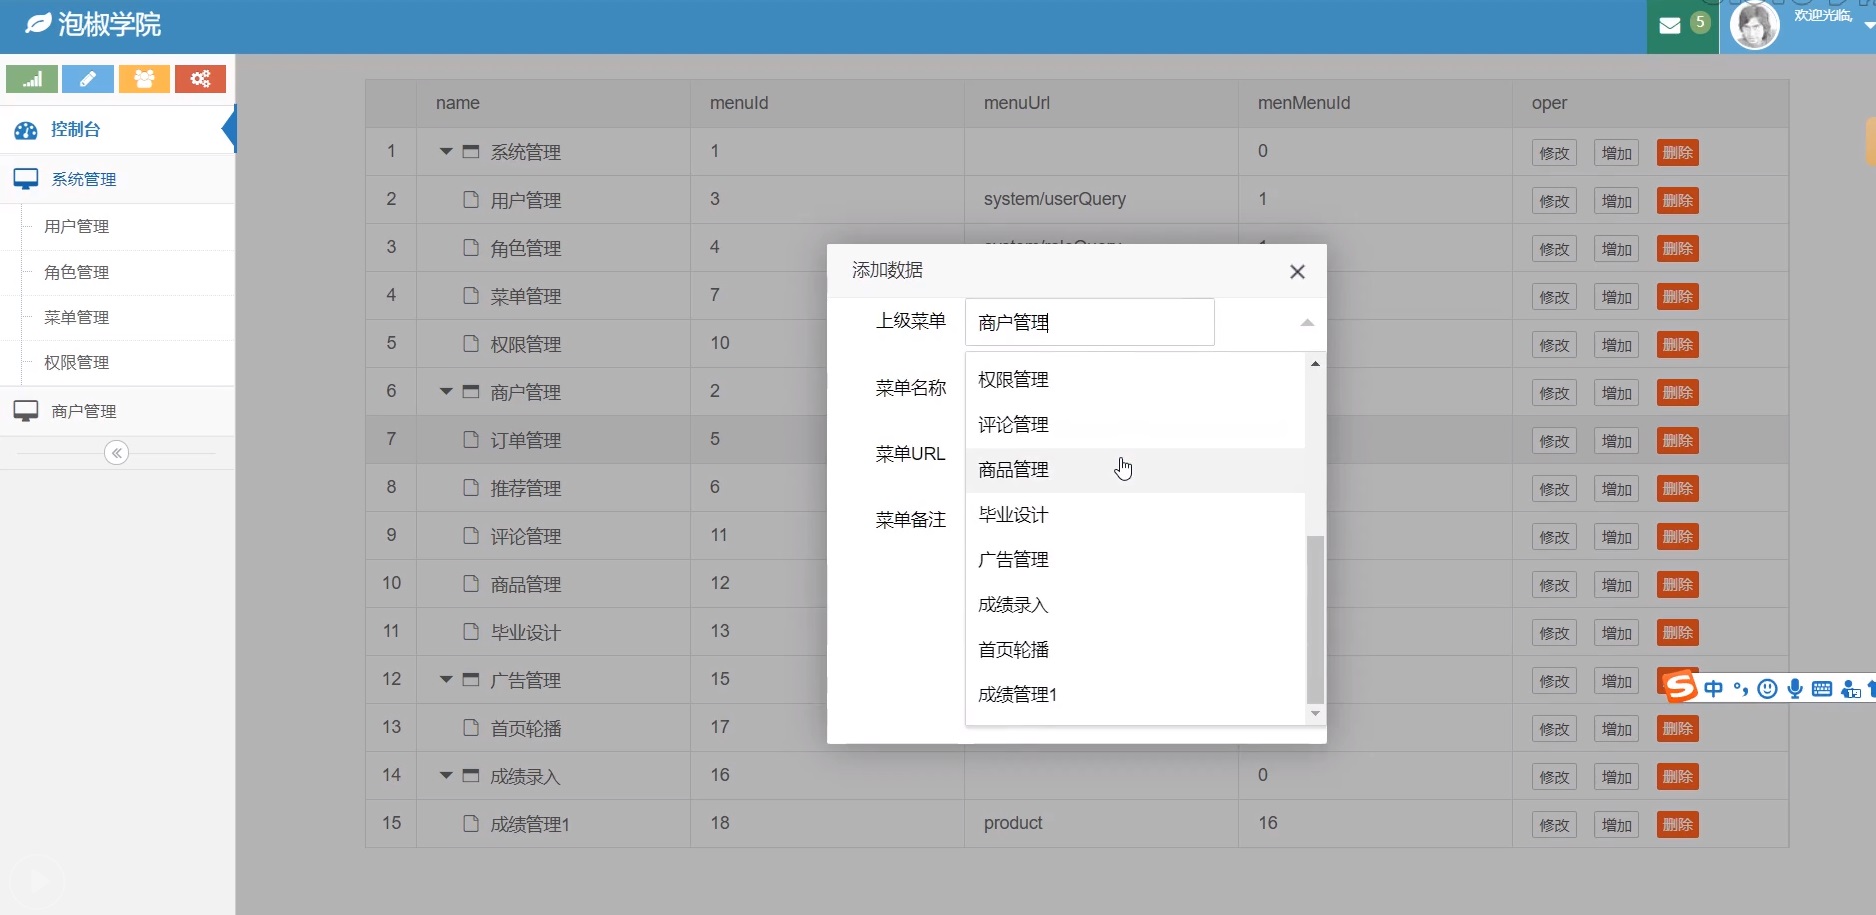Click the 上级菜单 input field

pos(1089,322)
